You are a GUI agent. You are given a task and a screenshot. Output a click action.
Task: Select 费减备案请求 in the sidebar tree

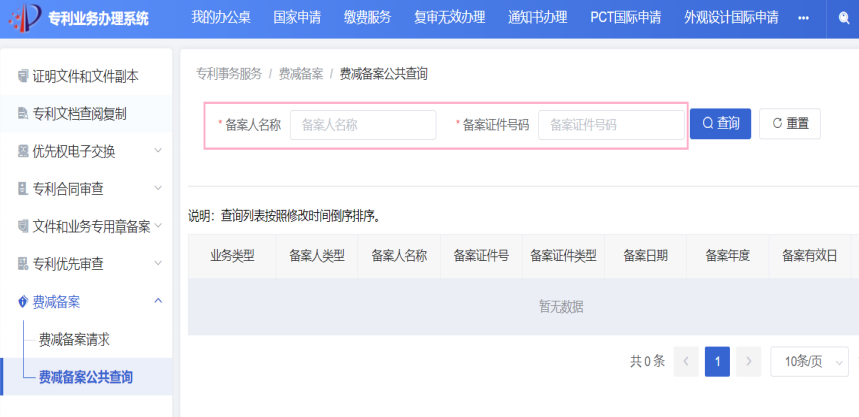click(x=74, y=339)
